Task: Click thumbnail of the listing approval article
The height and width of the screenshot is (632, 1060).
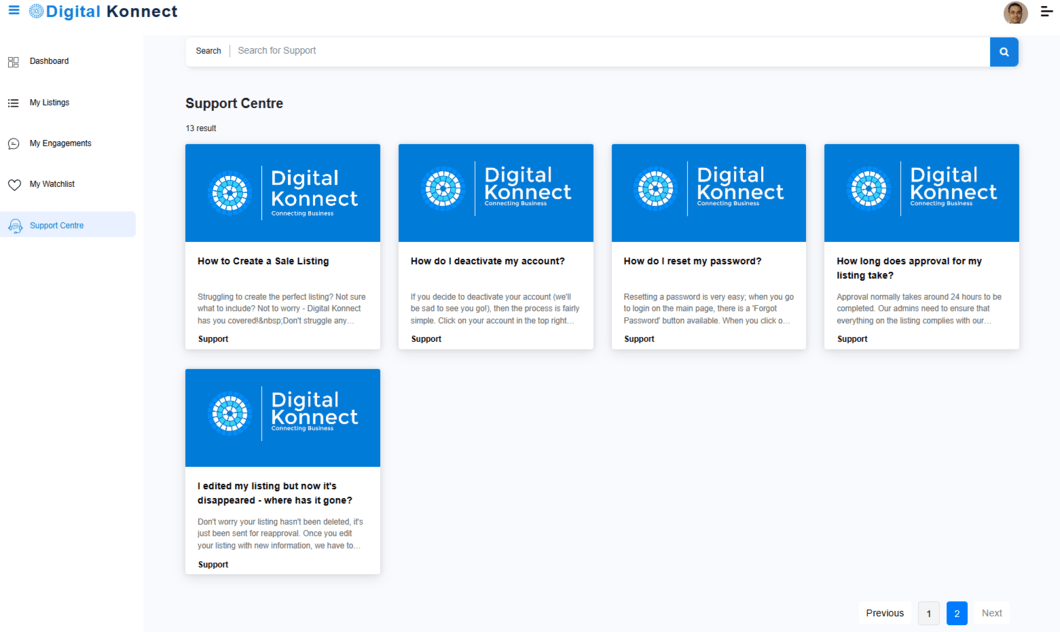Action: [x=921, y=192]
